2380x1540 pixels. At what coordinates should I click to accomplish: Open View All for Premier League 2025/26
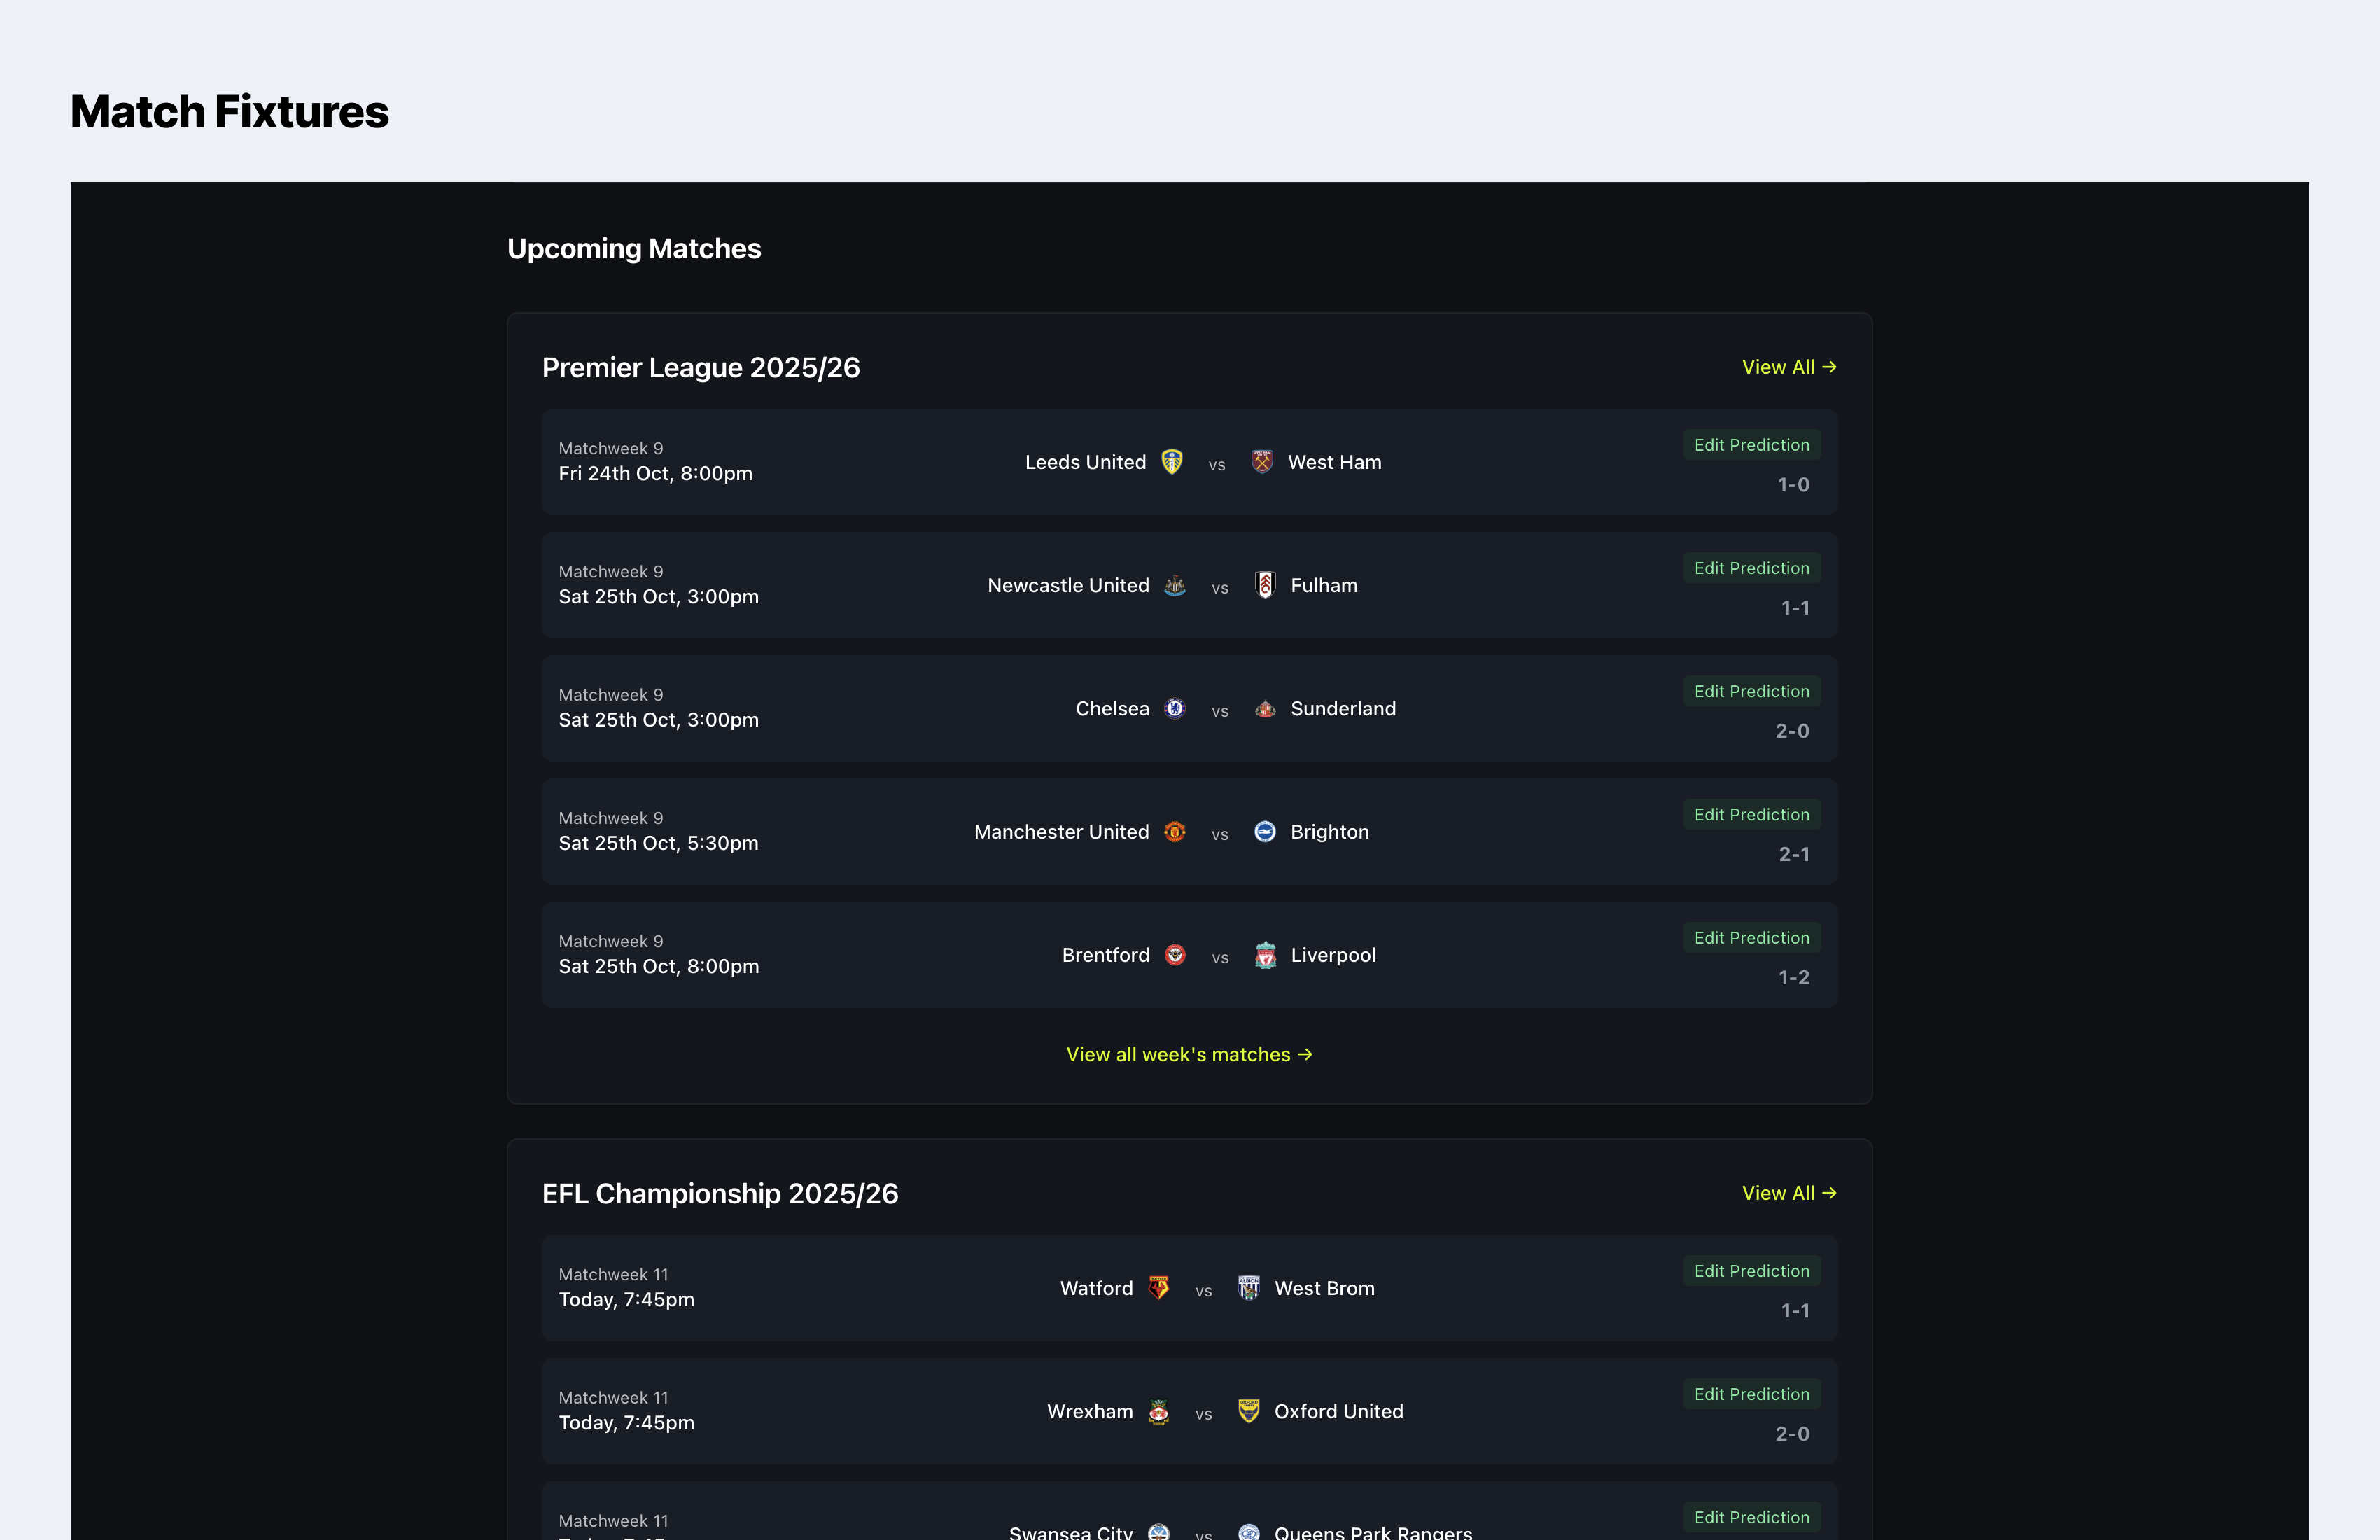pyautogui.click(x=1788, y=367)
